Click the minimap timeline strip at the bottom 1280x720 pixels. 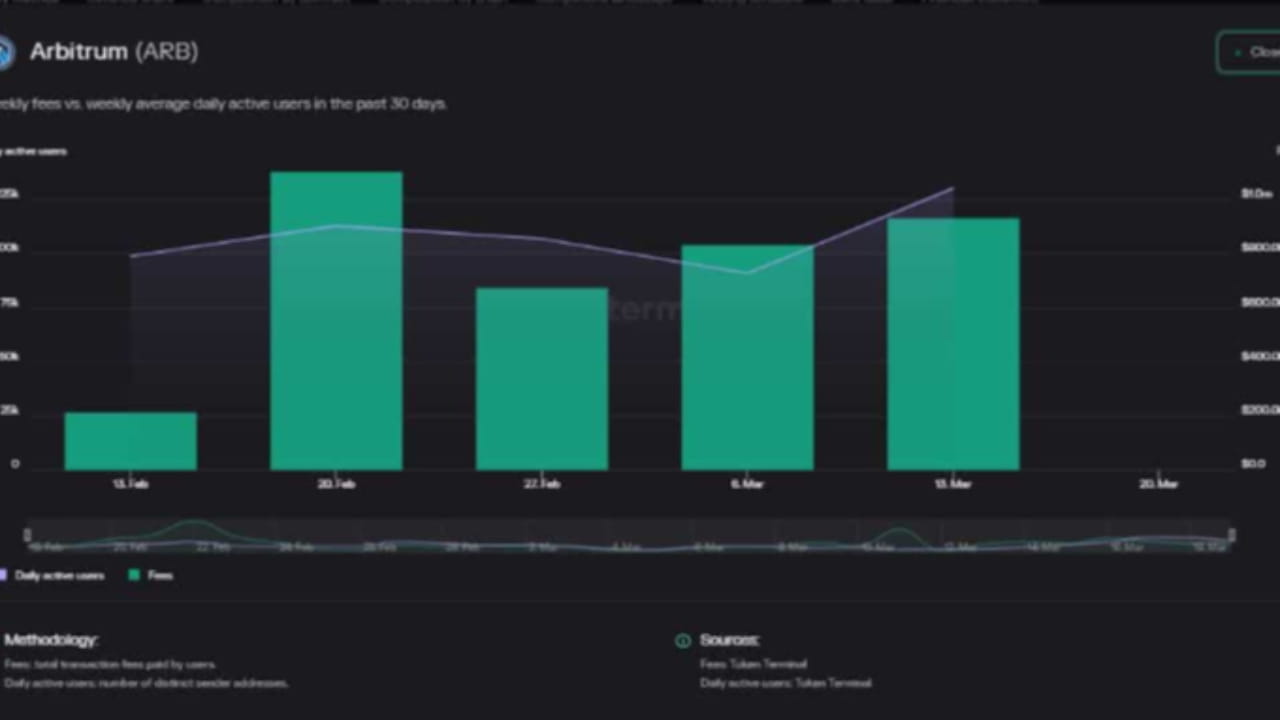pyautogui.click(x=630, y=533)
